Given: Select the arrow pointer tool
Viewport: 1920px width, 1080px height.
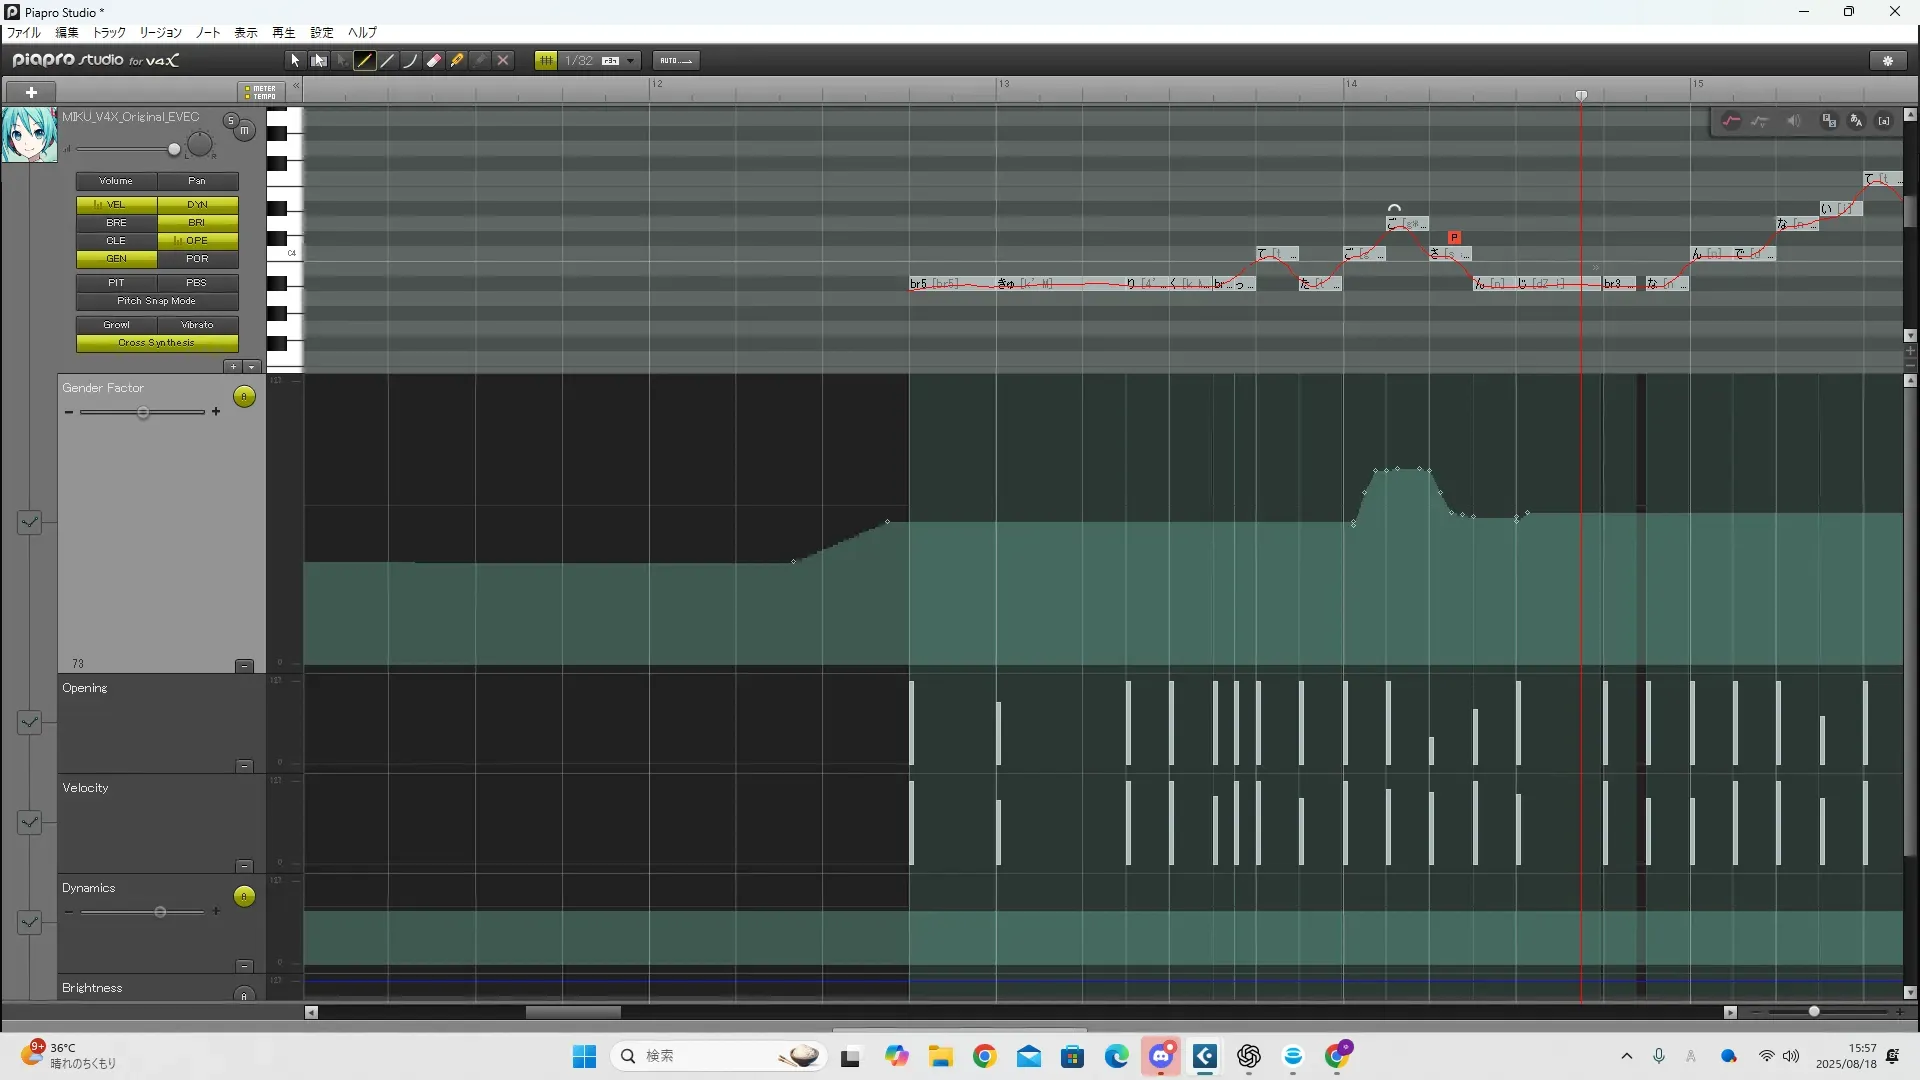Looking at the screenshot, I should click(x=295, y=61).
